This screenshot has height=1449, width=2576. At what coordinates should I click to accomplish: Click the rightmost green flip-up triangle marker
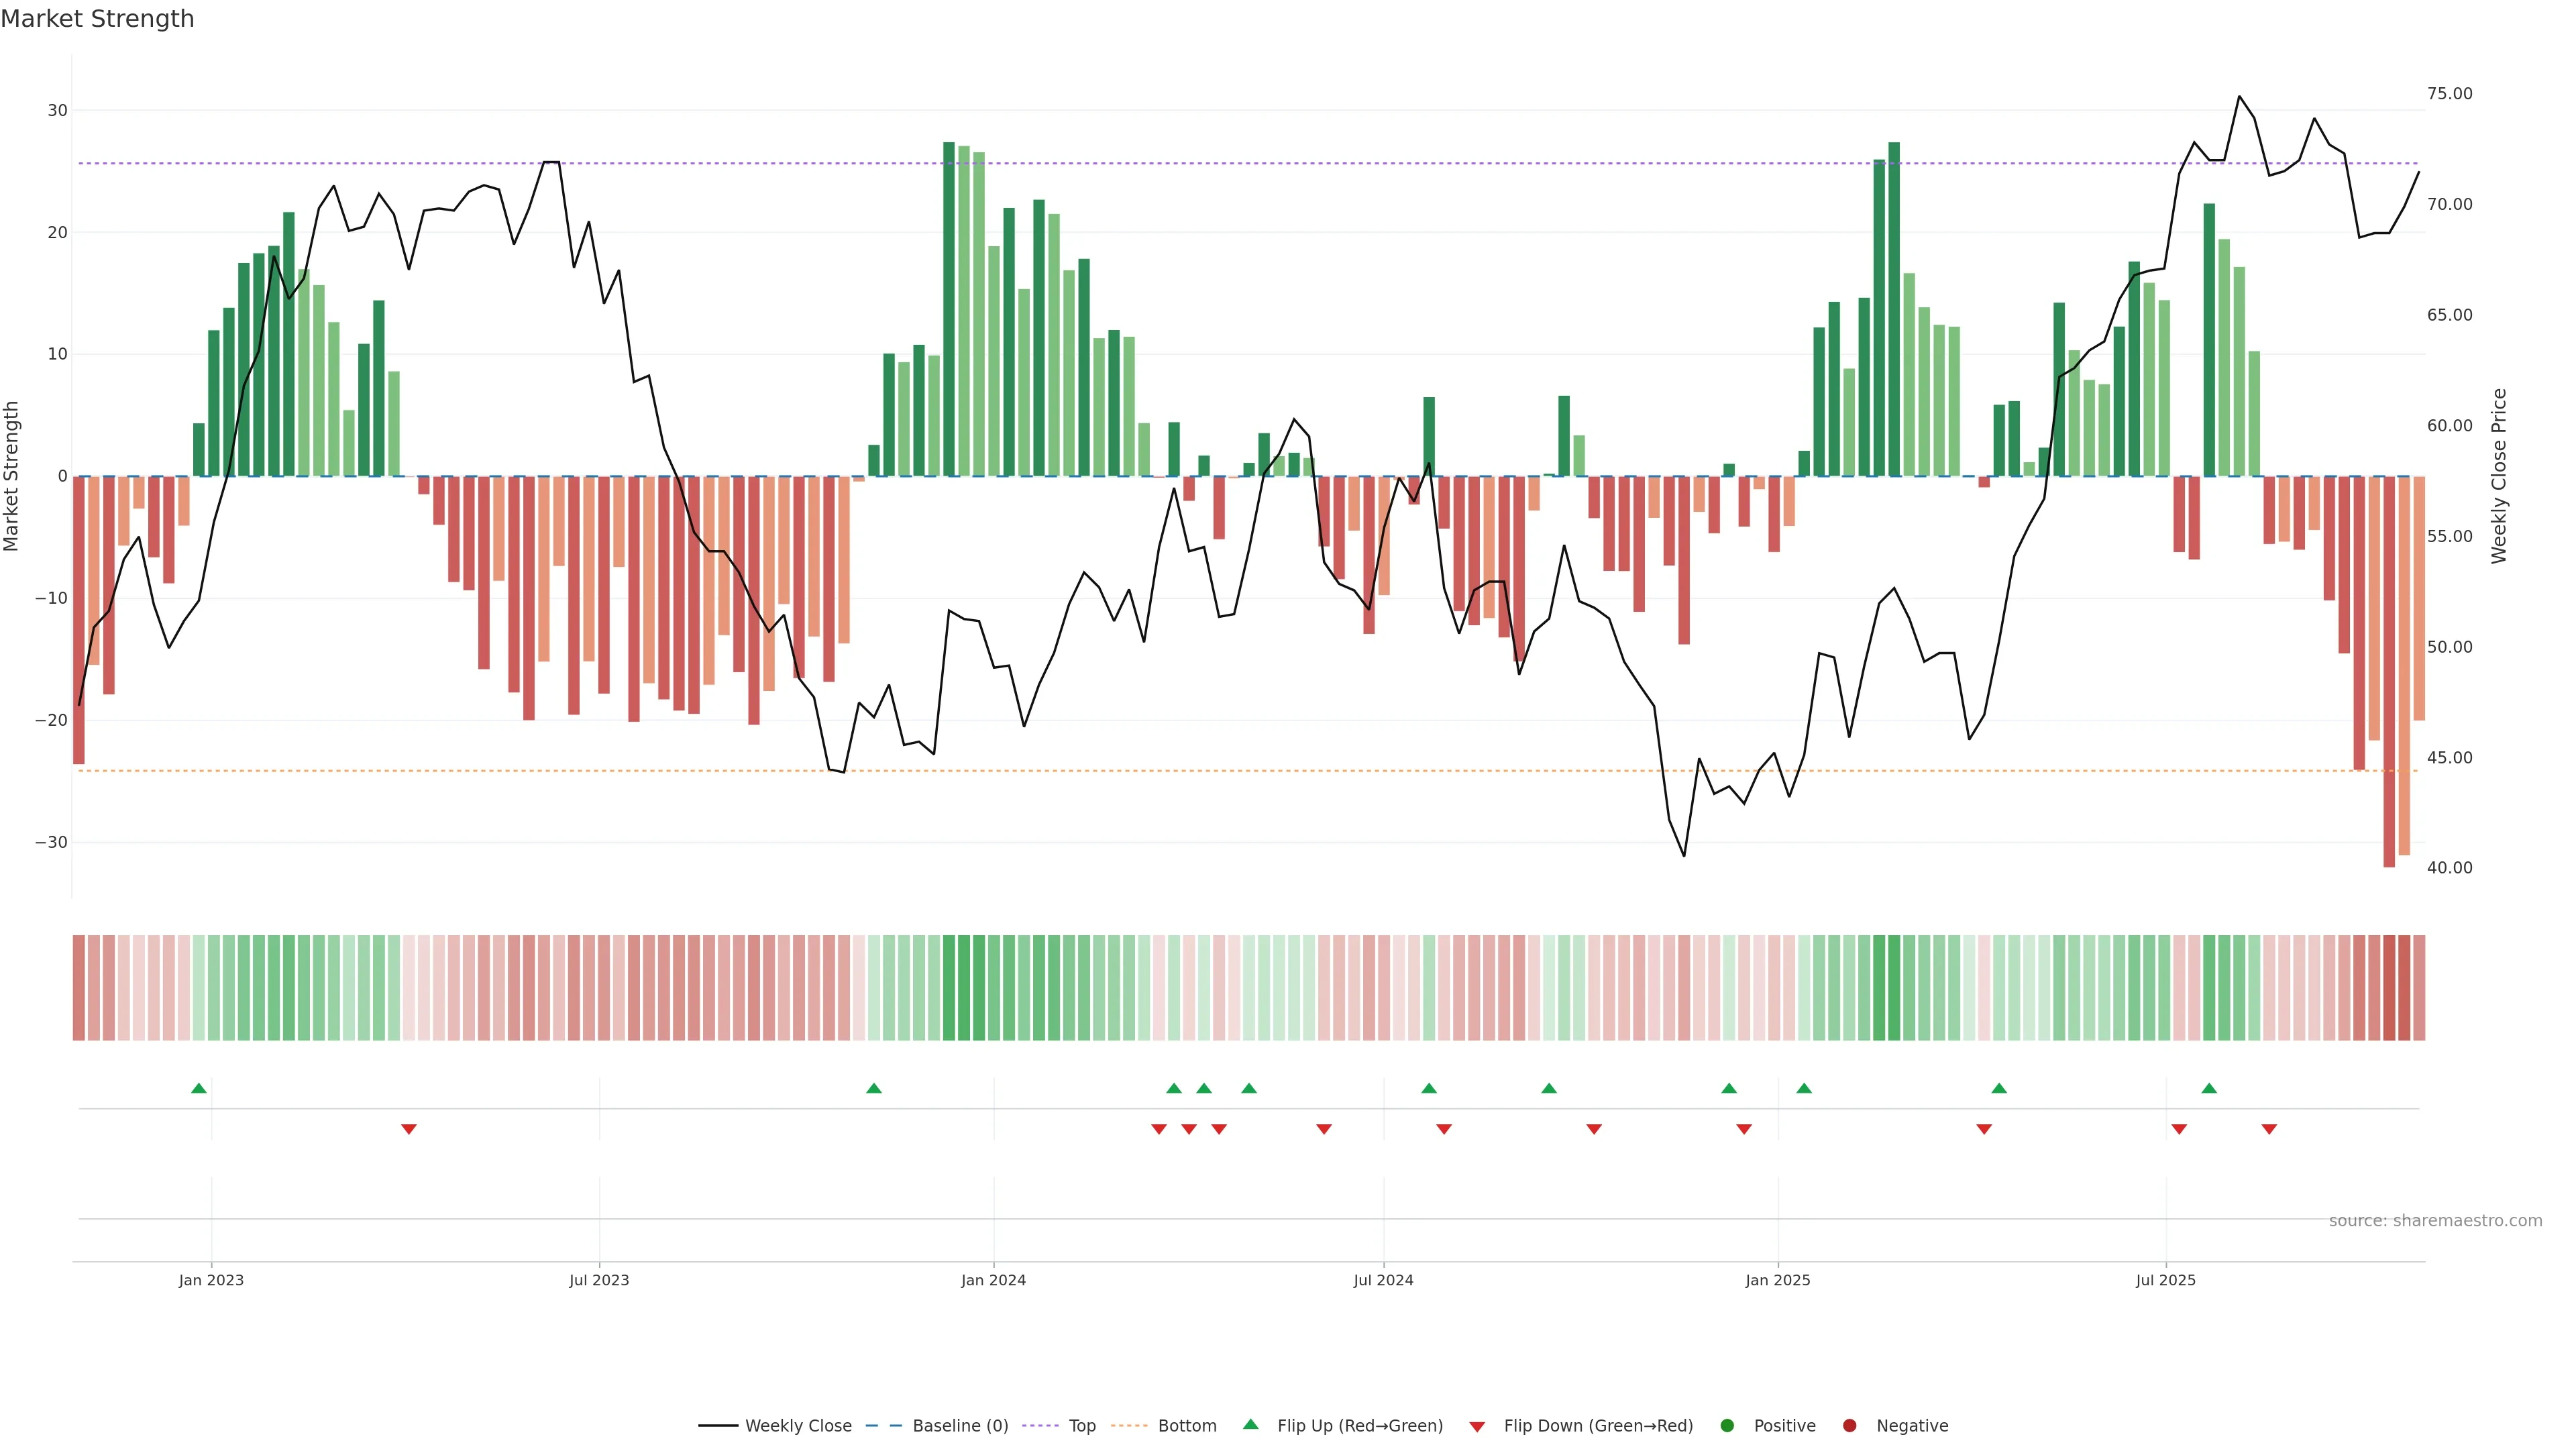[x=2209, y=1088]
